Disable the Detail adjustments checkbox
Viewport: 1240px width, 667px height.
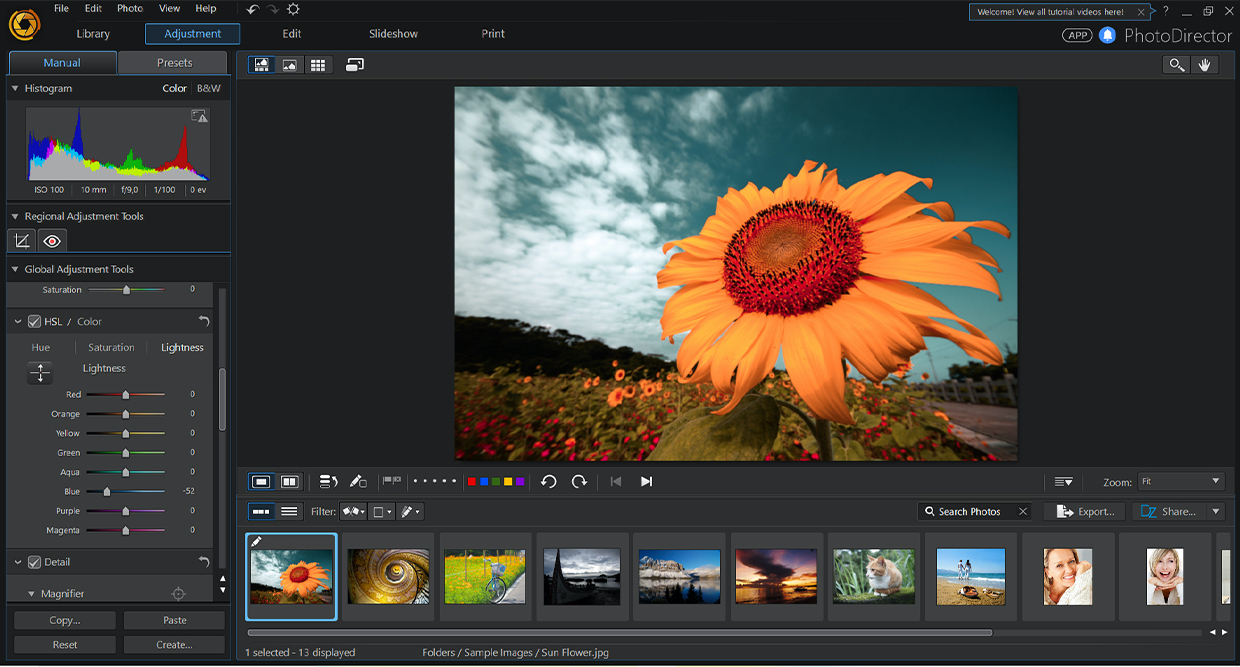coord(34,562)
